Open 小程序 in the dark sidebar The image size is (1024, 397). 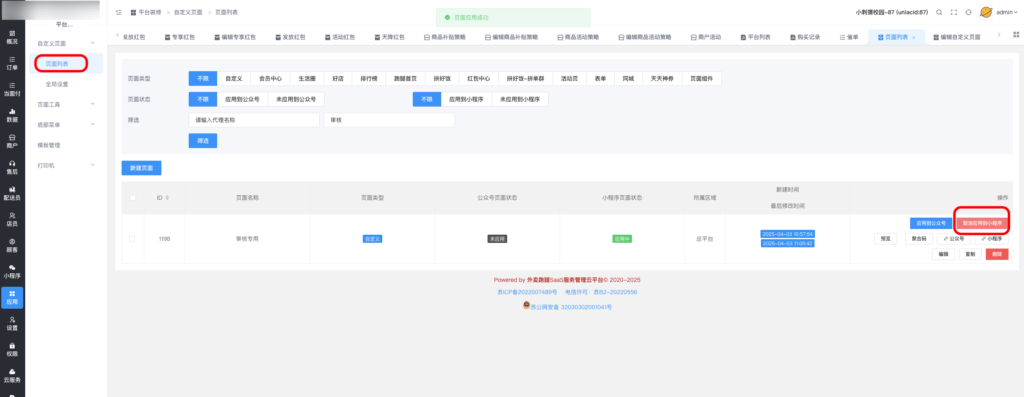[12, 272]
